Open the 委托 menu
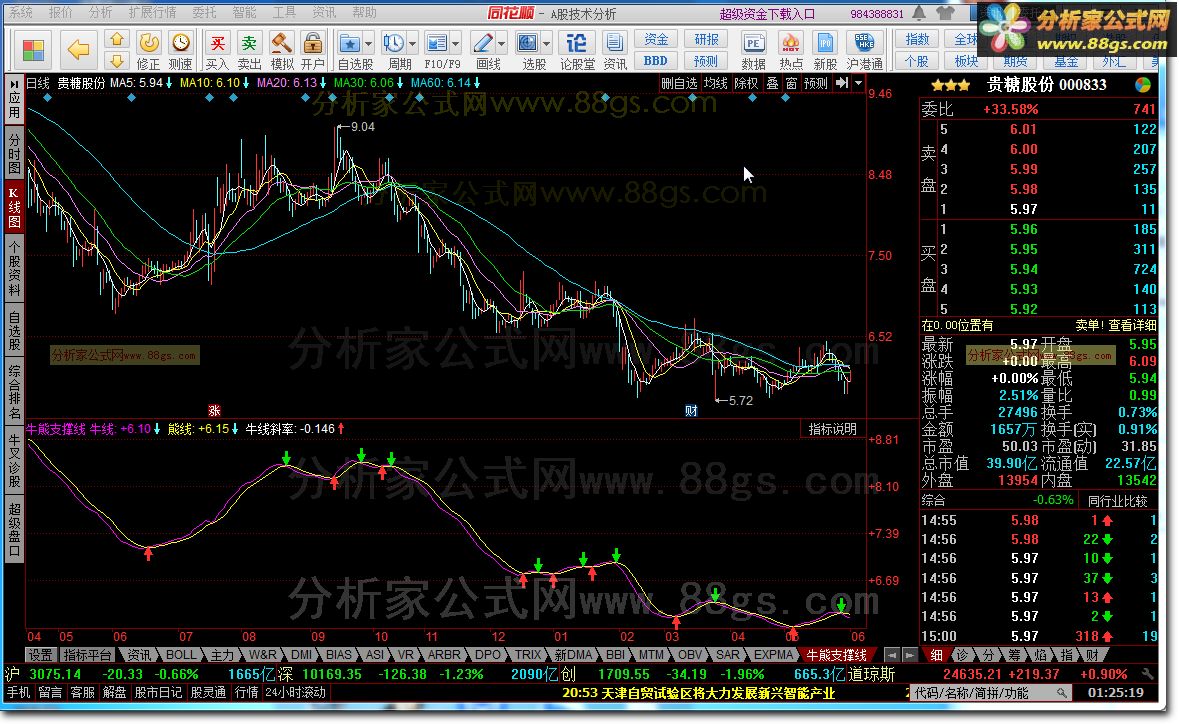The image size is (1179, 724). click(205, 12)
